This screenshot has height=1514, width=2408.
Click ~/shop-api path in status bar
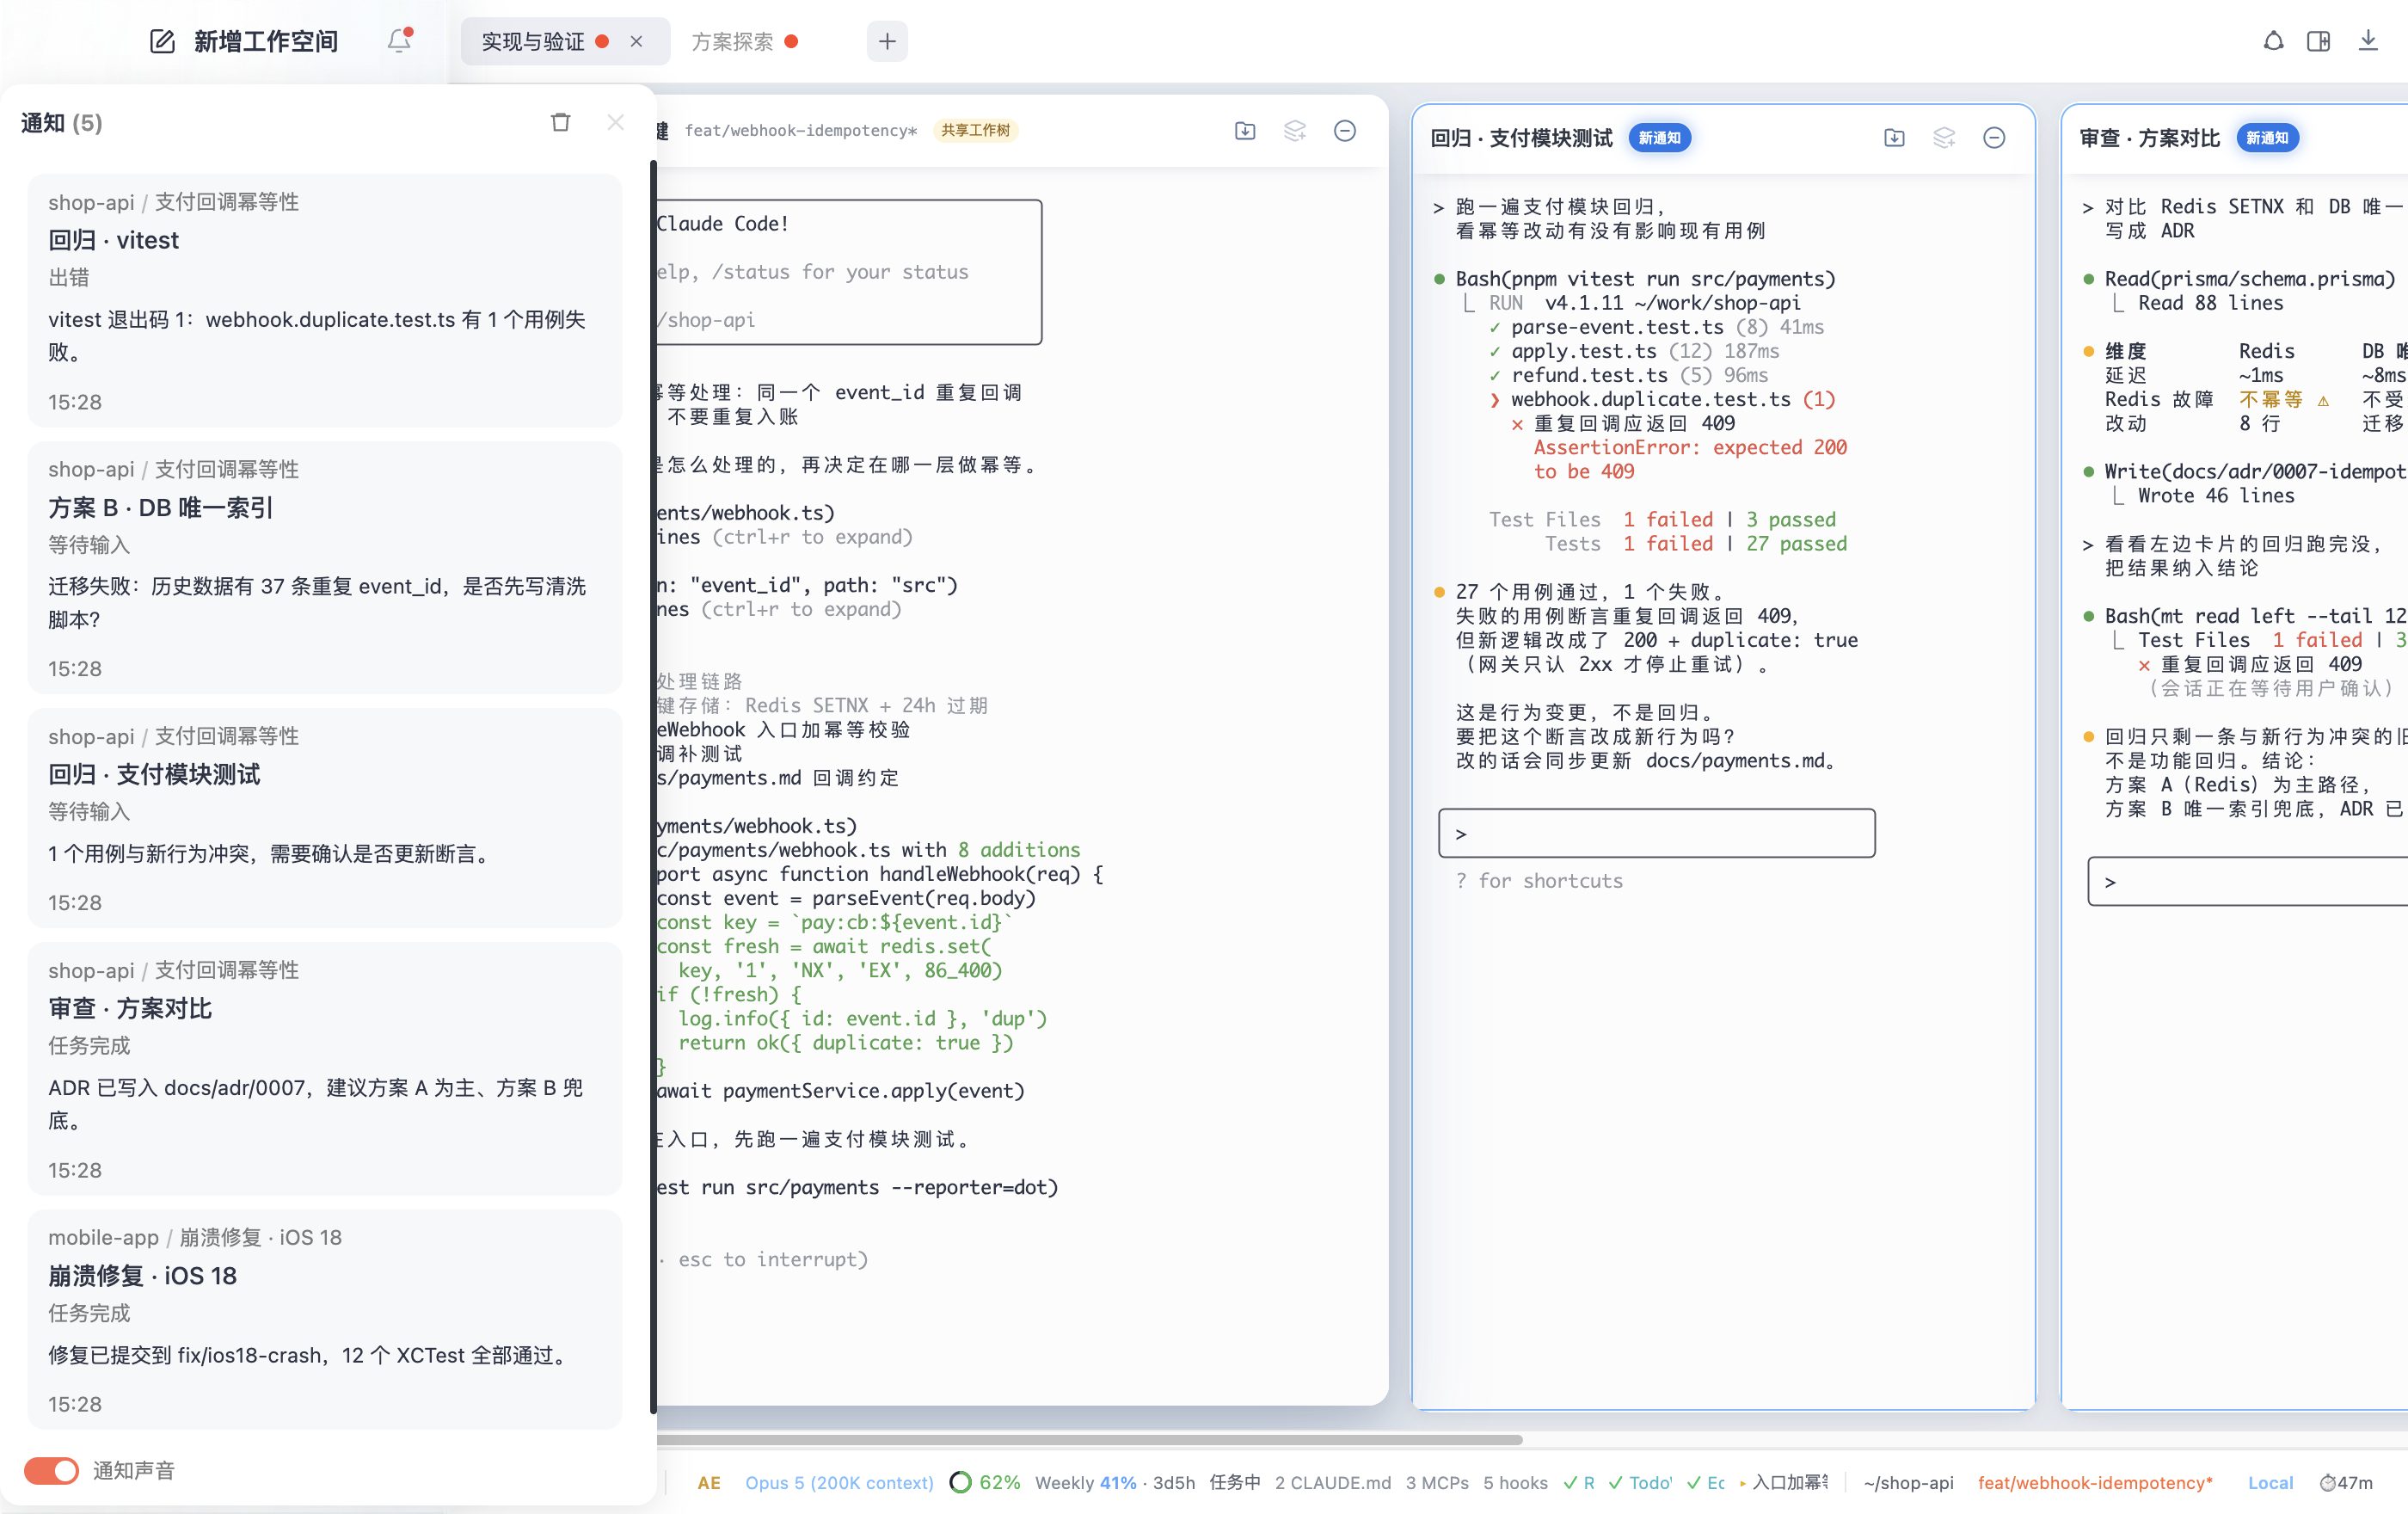click(1908, 1482)
